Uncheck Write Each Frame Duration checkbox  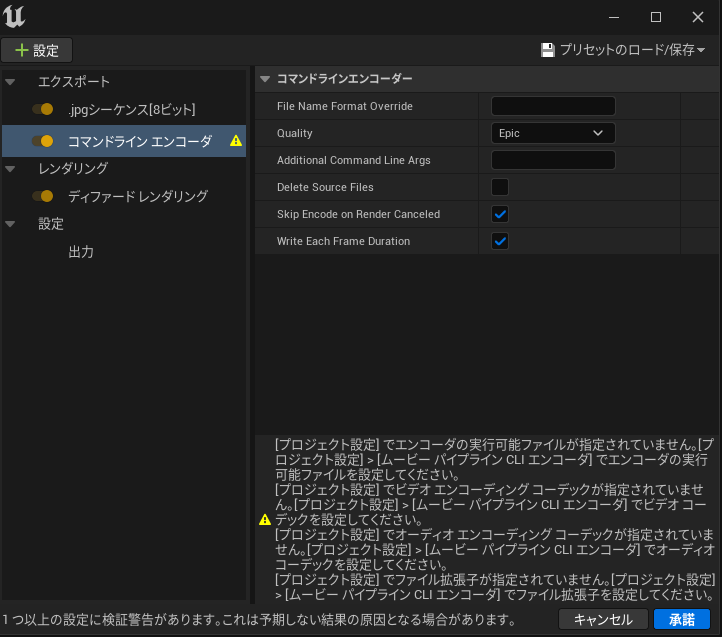(x=500, y=241)
